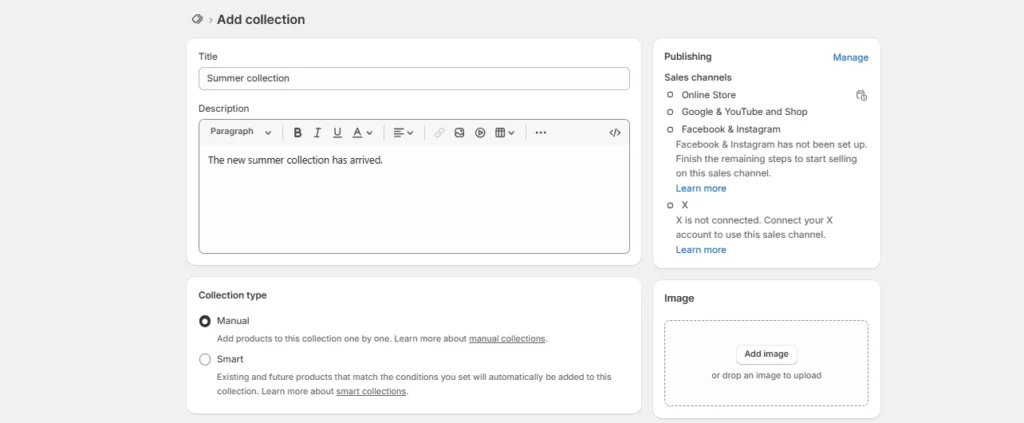Toggle italic formatting in description editor

(x=317, y=133)
